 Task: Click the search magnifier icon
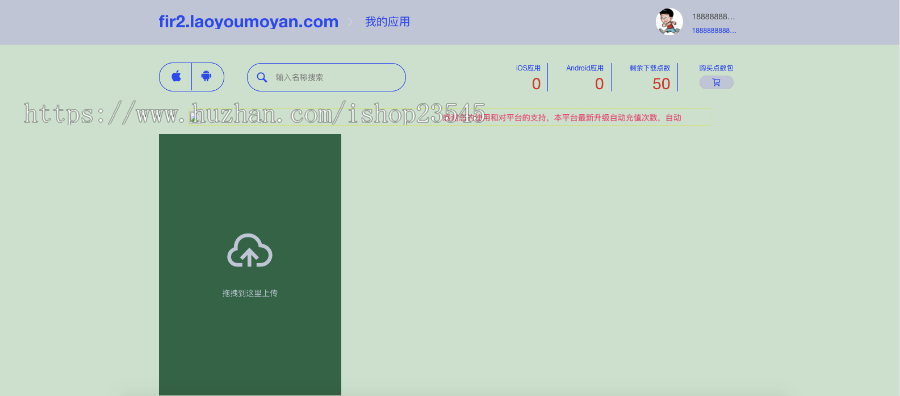(262, 77)
